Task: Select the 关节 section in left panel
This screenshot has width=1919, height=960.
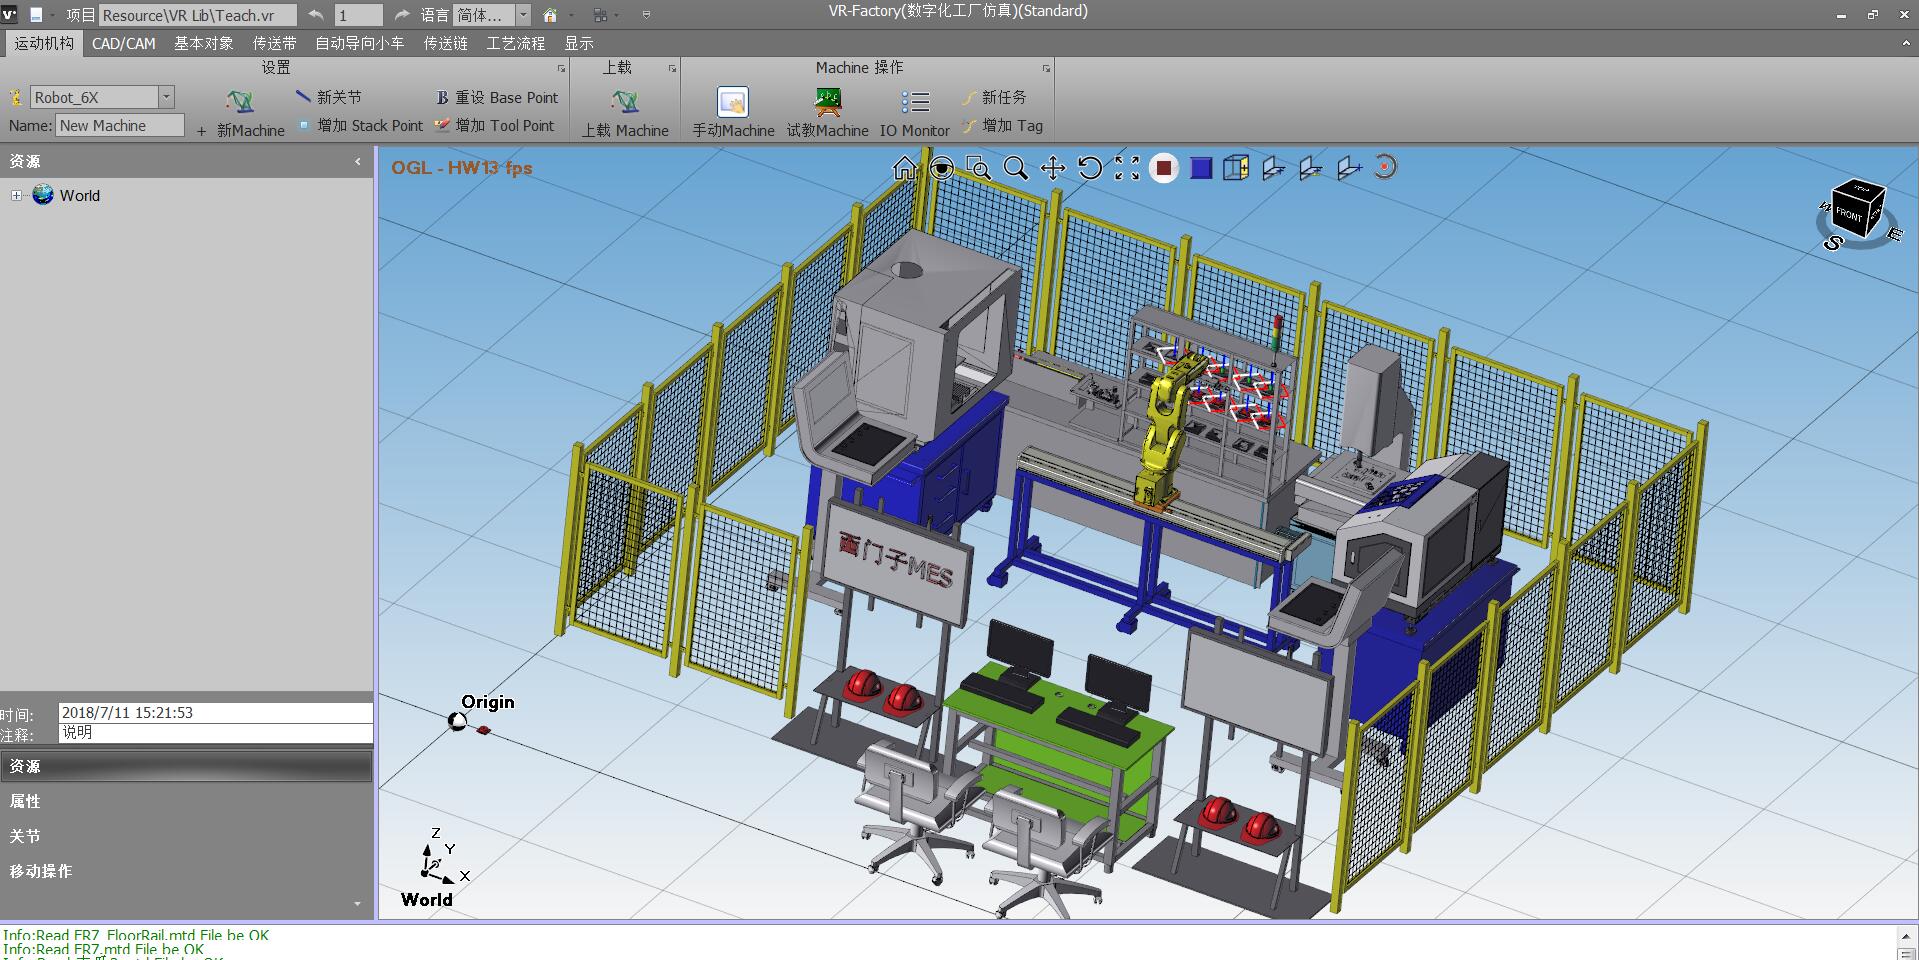Action: click(x=186, y=836)
